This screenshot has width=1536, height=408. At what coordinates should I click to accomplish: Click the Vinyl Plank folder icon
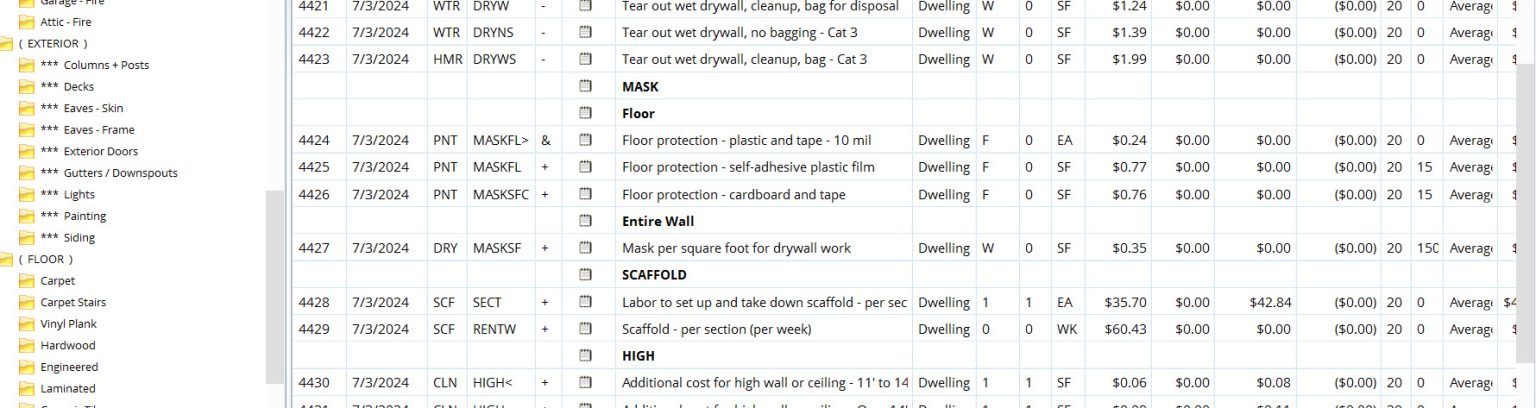(27, 324)
